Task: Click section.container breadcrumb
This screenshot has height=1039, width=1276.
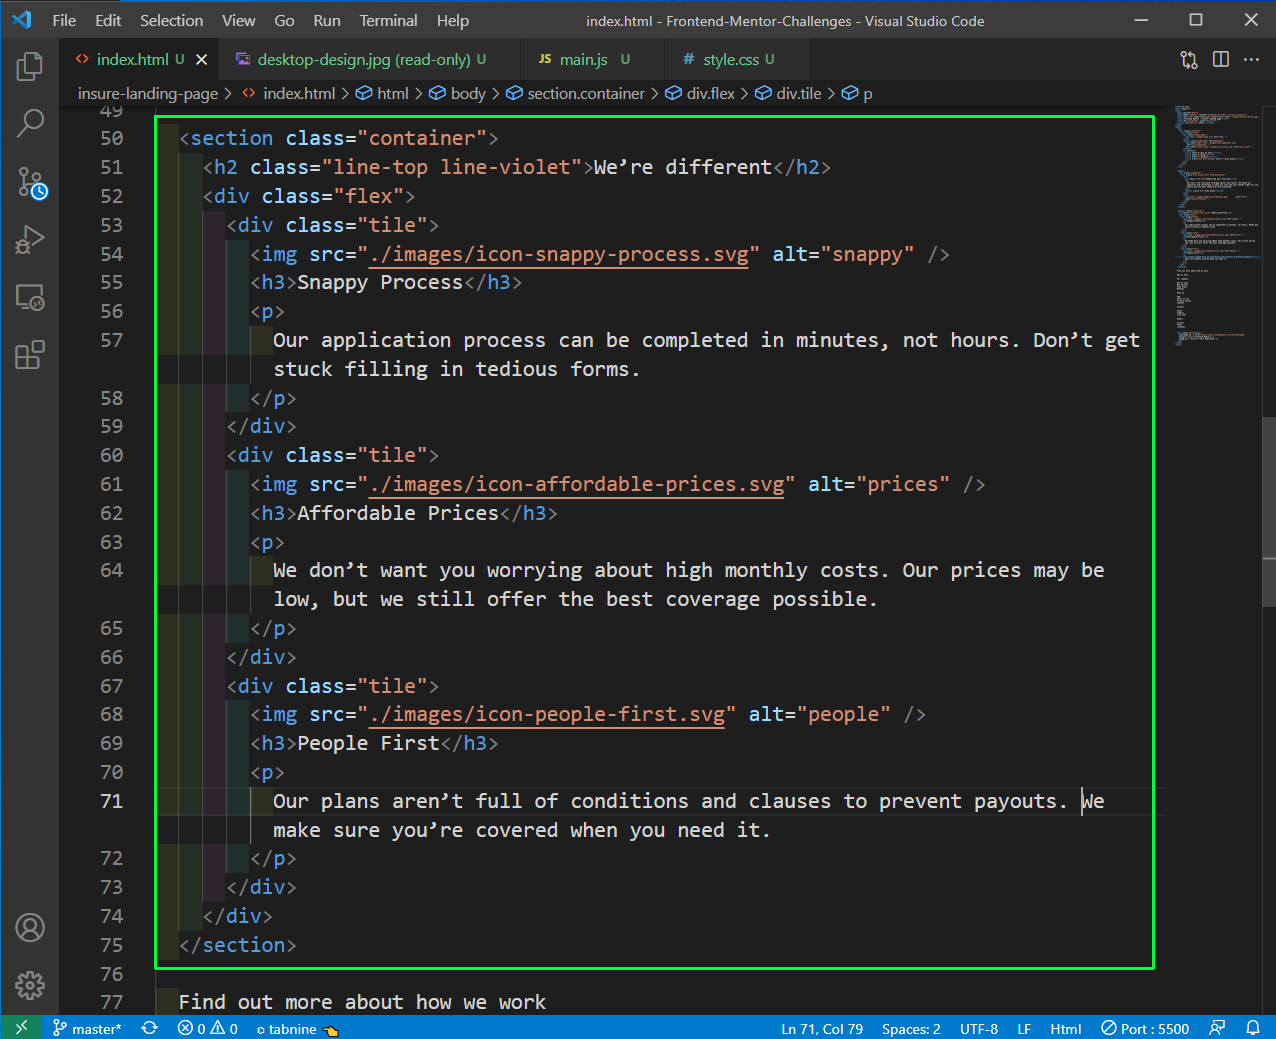Action: [576, 94]
